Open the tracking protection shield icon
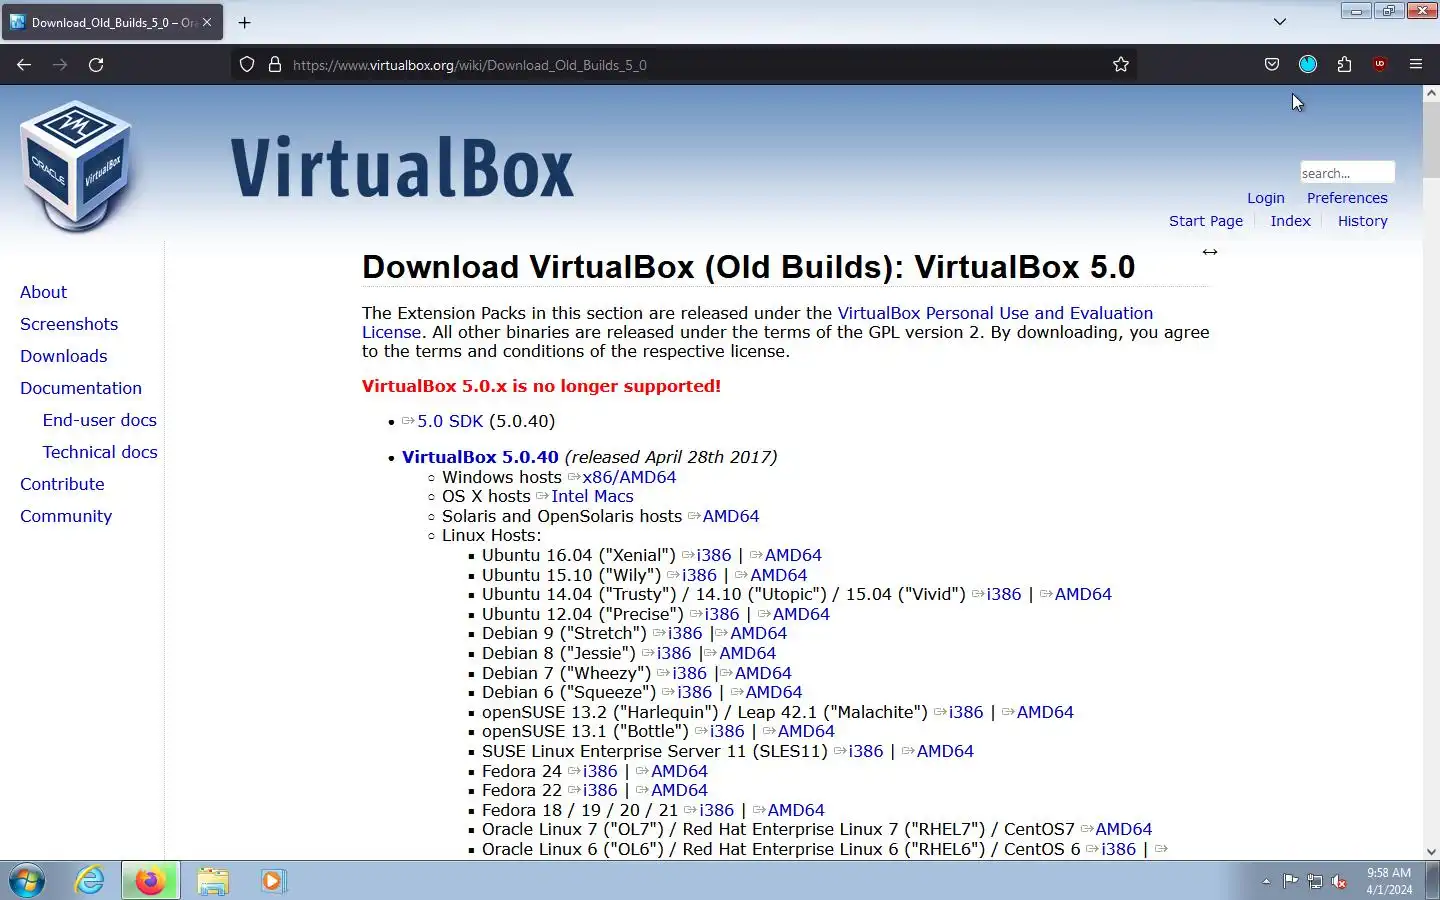Screen dimensions: 1440x900 point(247,64)
